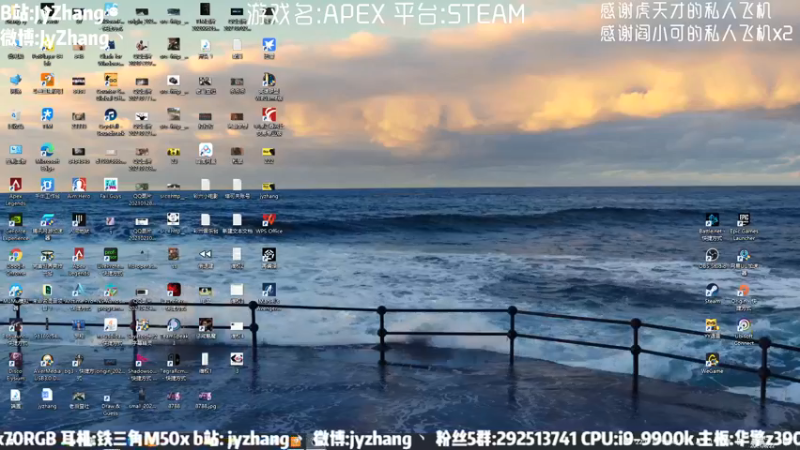800x450 pixels.
Task: Click the black three-bar app icon right of the 腾讯网游加速器 shortcut
Action: pyautogui.click(x=79, y=220)
